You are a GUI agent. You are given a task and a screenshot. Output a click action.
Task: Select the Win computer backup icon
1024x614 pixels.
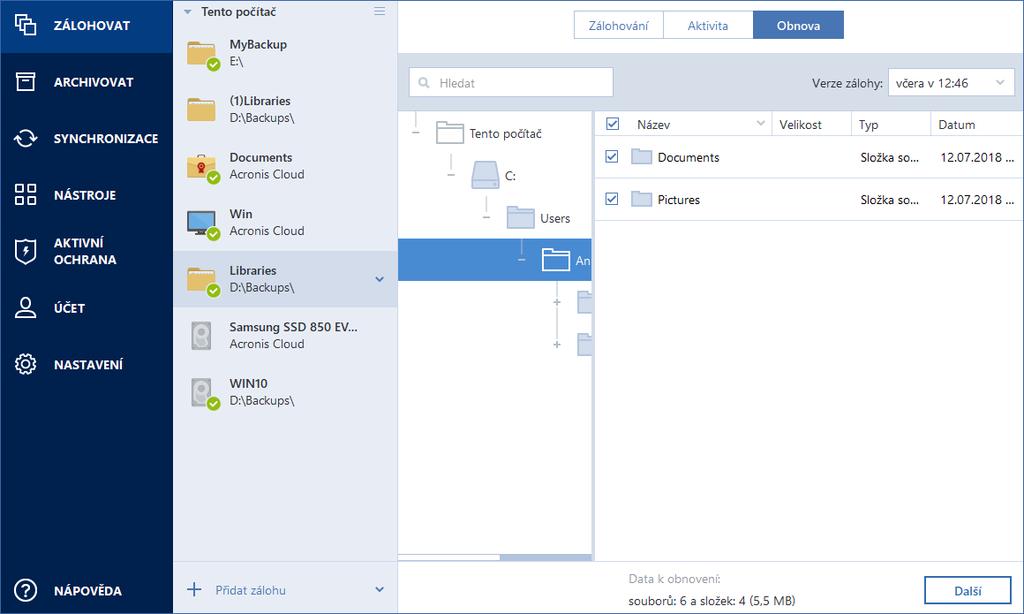coord(202,224)
